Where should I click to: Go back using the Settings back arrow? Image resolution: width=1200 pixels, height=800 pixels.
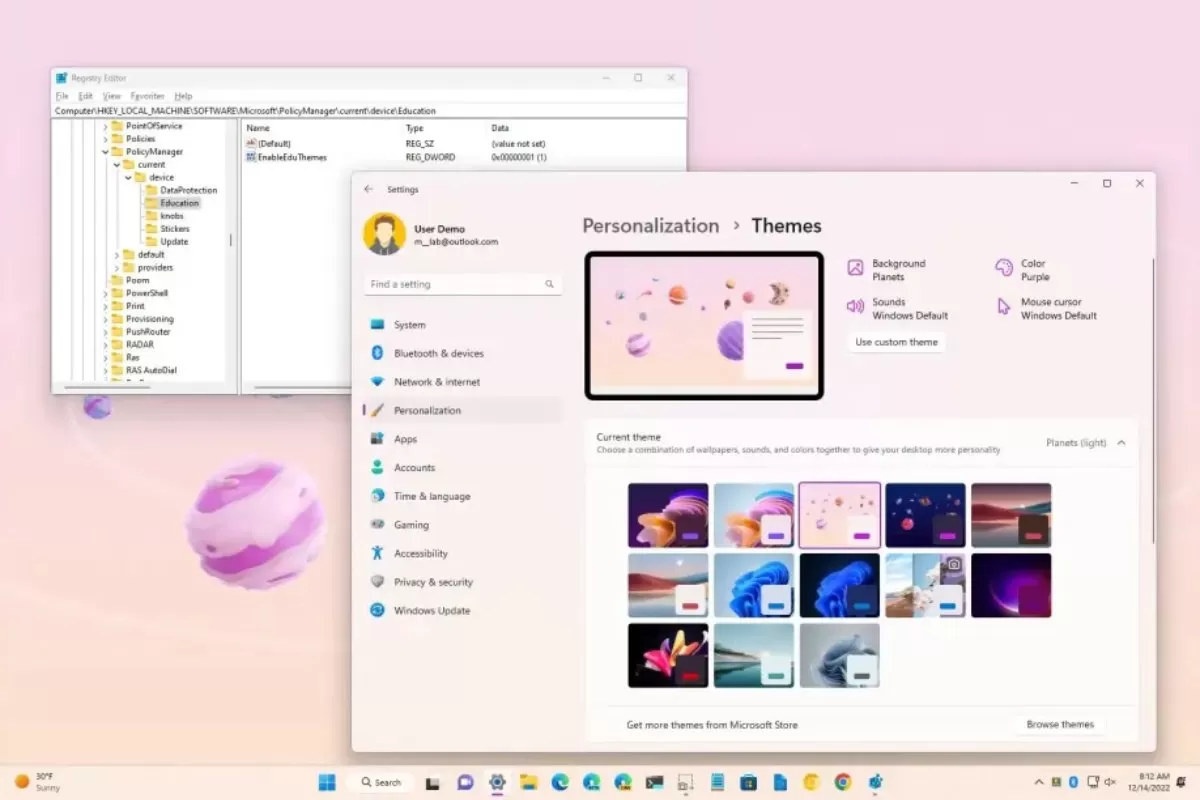369,189
